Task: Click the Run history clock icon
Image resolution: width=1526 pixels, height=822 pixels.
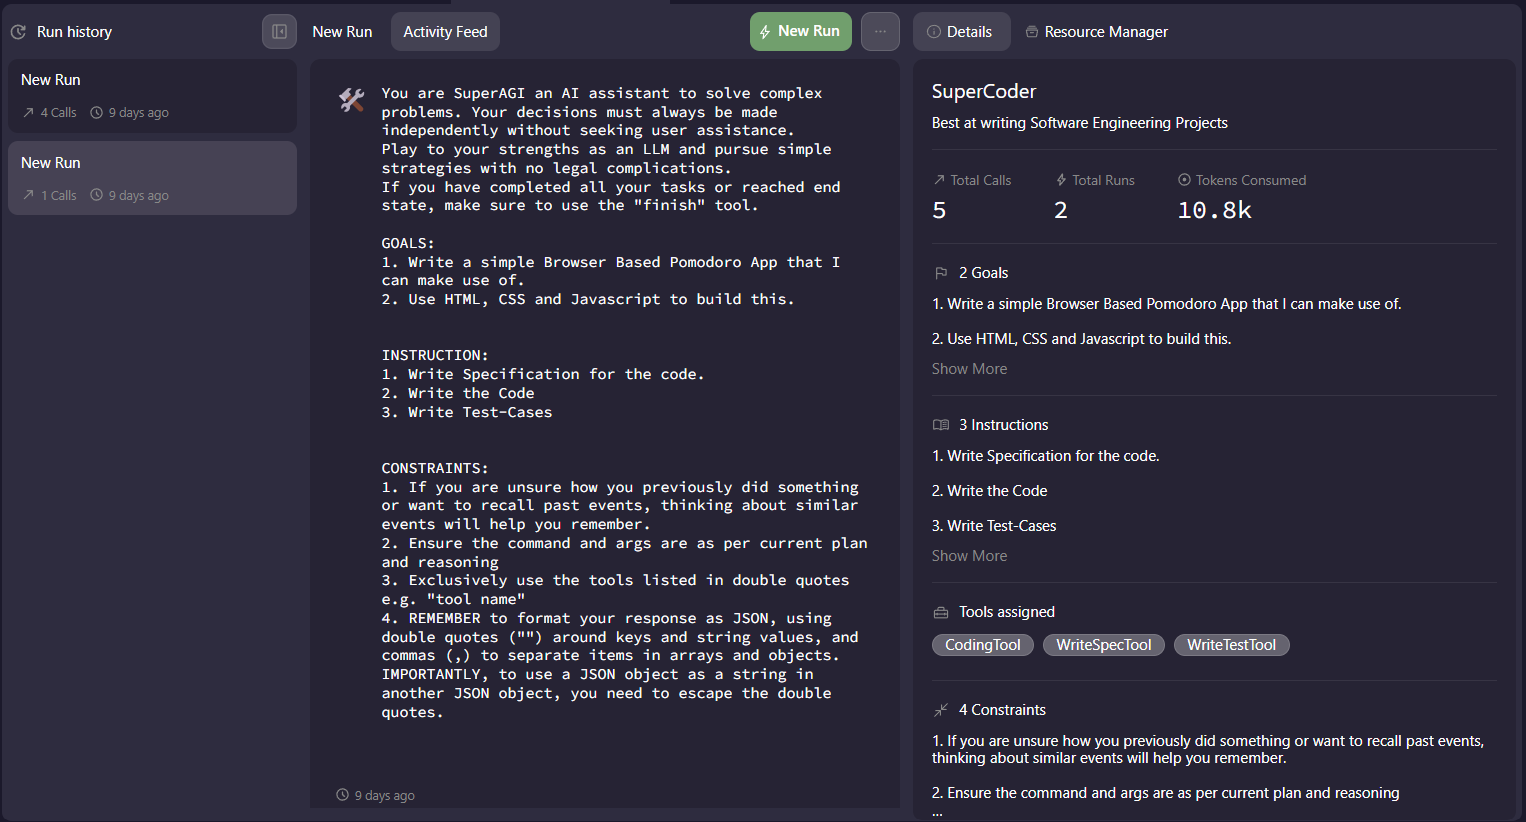Action: pos(18,32)
